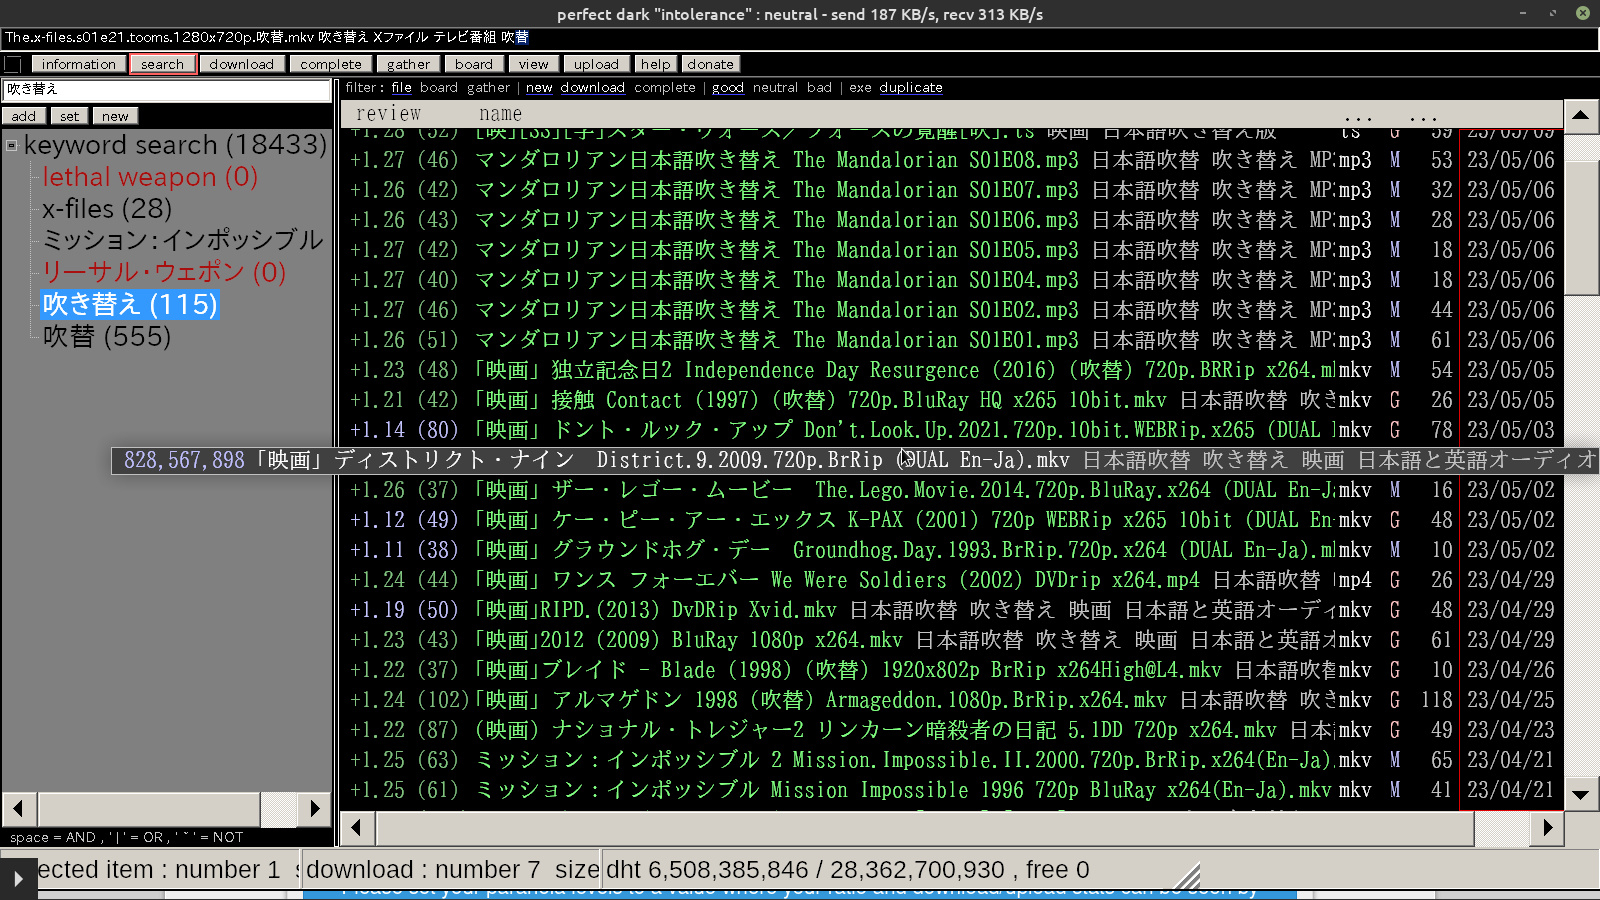Select the Groundhog.Day.1993 result row
This screenshot has width=1600, height=900.
click(x=951, y=550)
